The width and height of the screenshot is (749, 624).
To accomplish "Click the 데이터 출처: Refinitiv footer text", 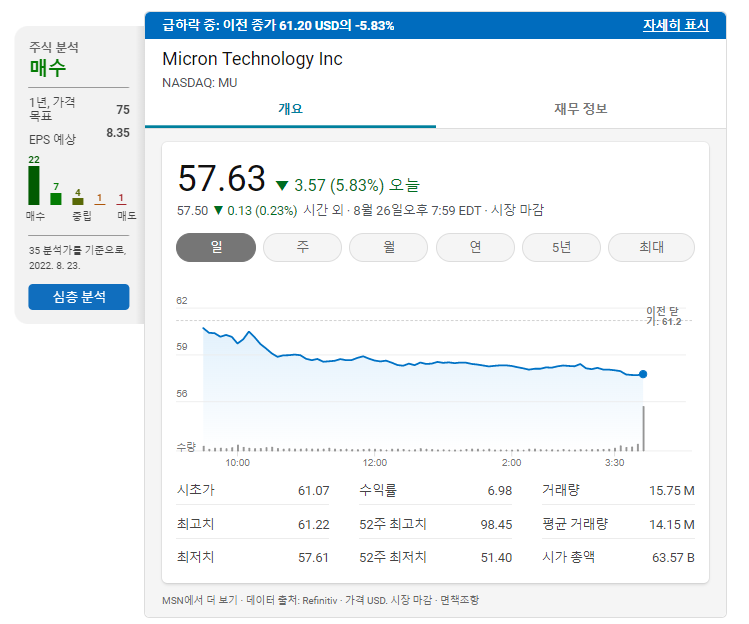I will (292, 600).
